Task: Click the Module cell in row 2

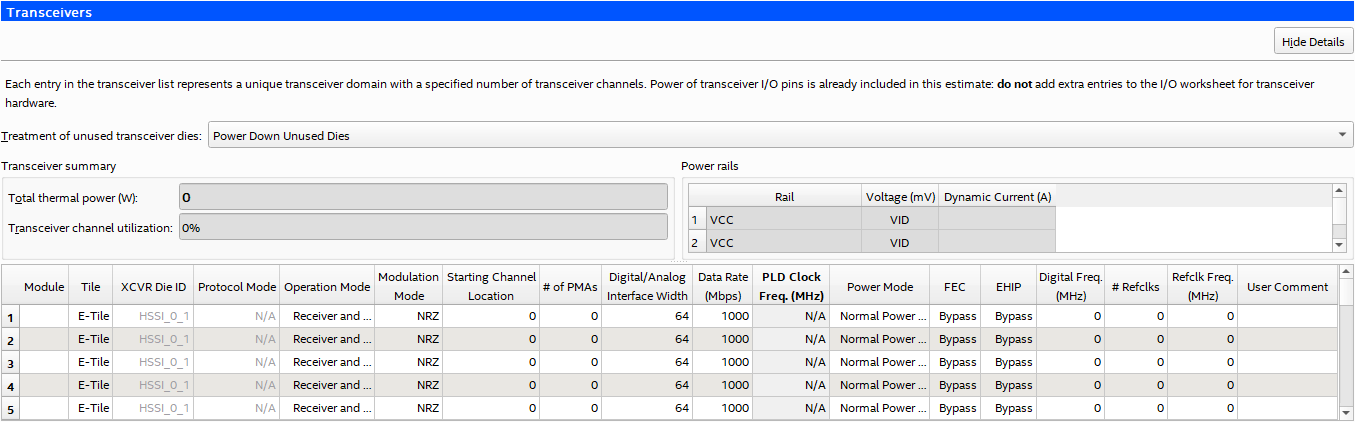Action: [44, 339]
